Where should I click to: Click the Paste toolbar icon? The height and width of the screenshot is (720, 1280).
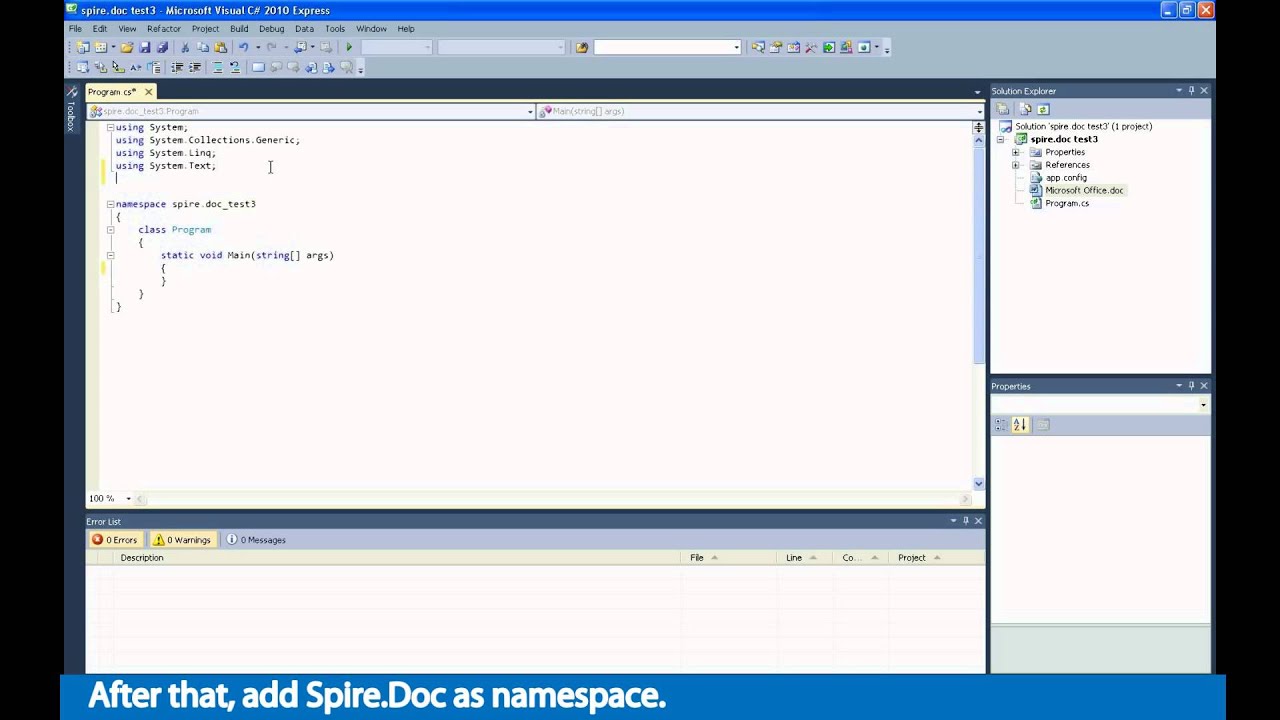tap(221, 47)
